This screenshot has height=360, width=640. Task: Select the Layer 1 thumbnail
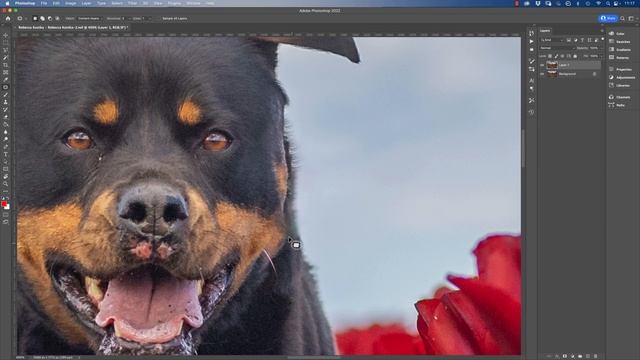pyautogui.click(x=552, y=65)
